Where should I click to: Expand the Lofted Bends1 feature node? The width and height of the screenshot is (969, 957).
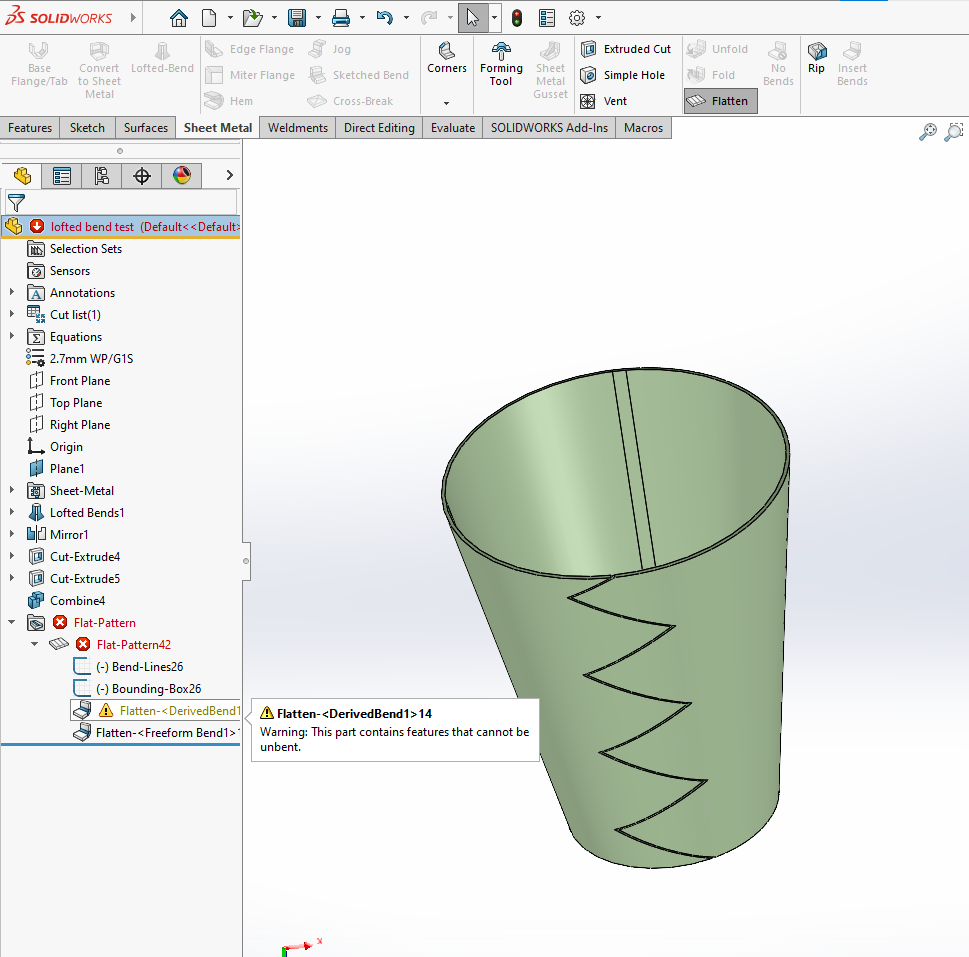(x=12, y=513)
